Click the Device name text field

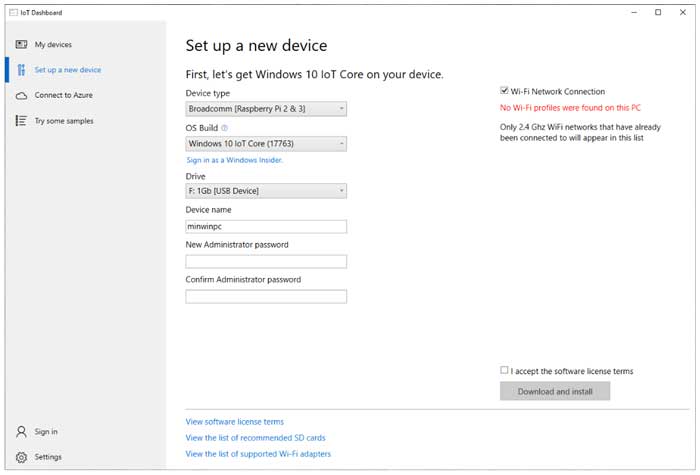coord(266,227)
